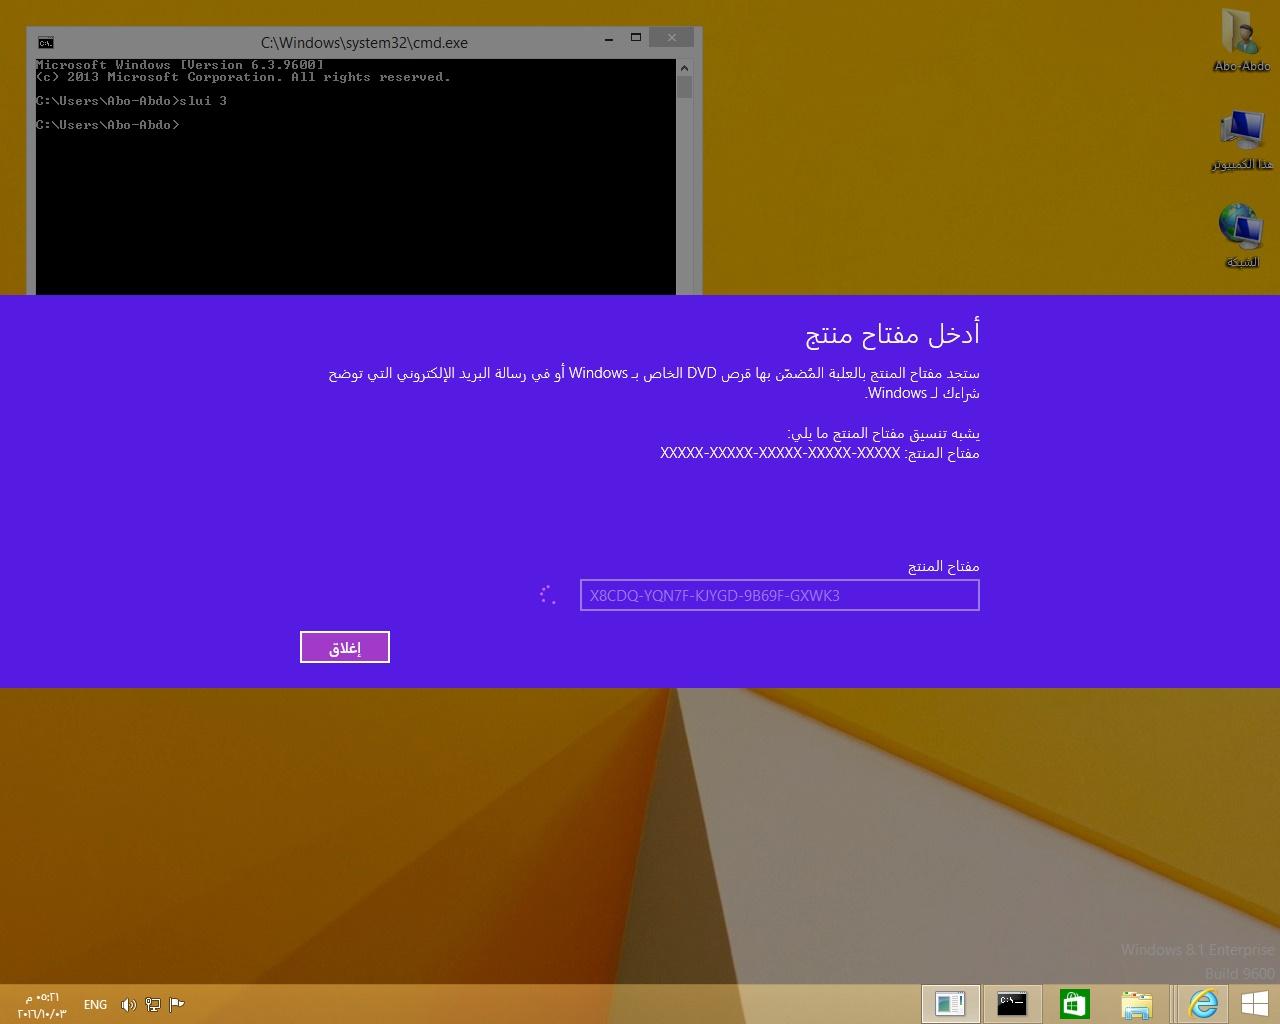Click the network tray icon
This screenshot has height=1024, width=1280.
pos(153,1005)
